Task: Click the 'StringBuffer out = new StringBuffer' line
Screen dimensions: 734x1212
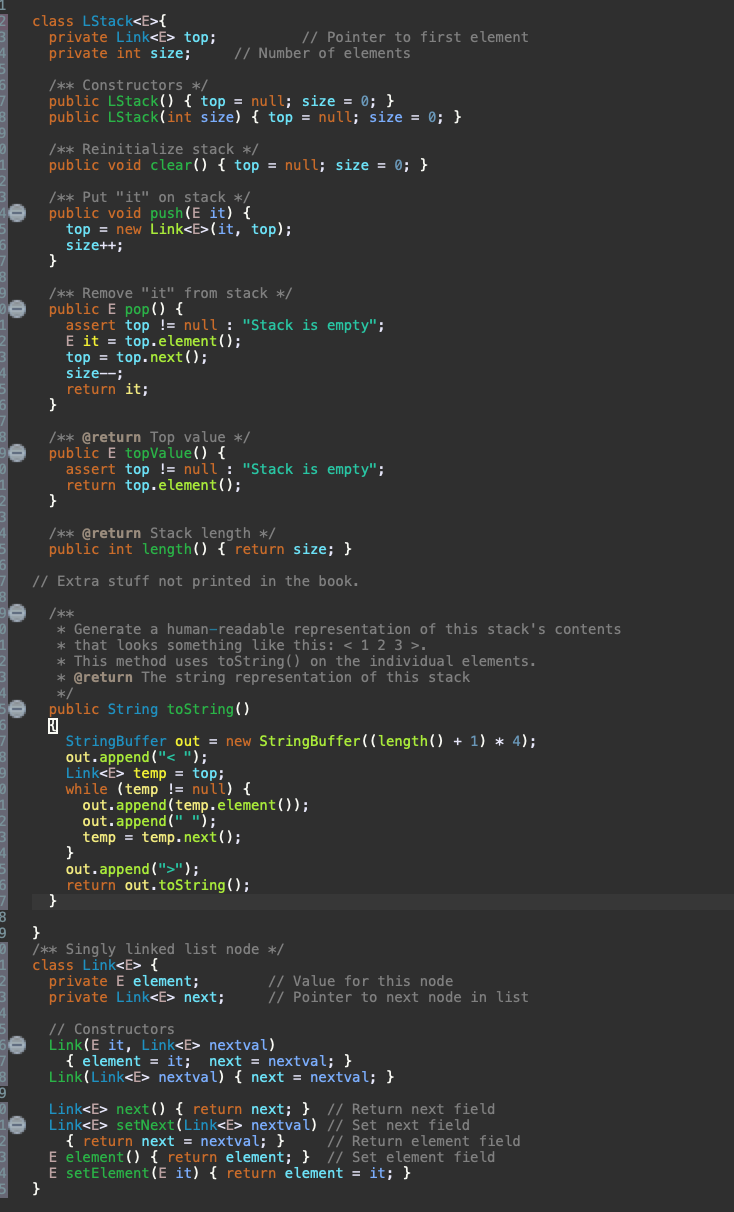Action: [301, 741]
